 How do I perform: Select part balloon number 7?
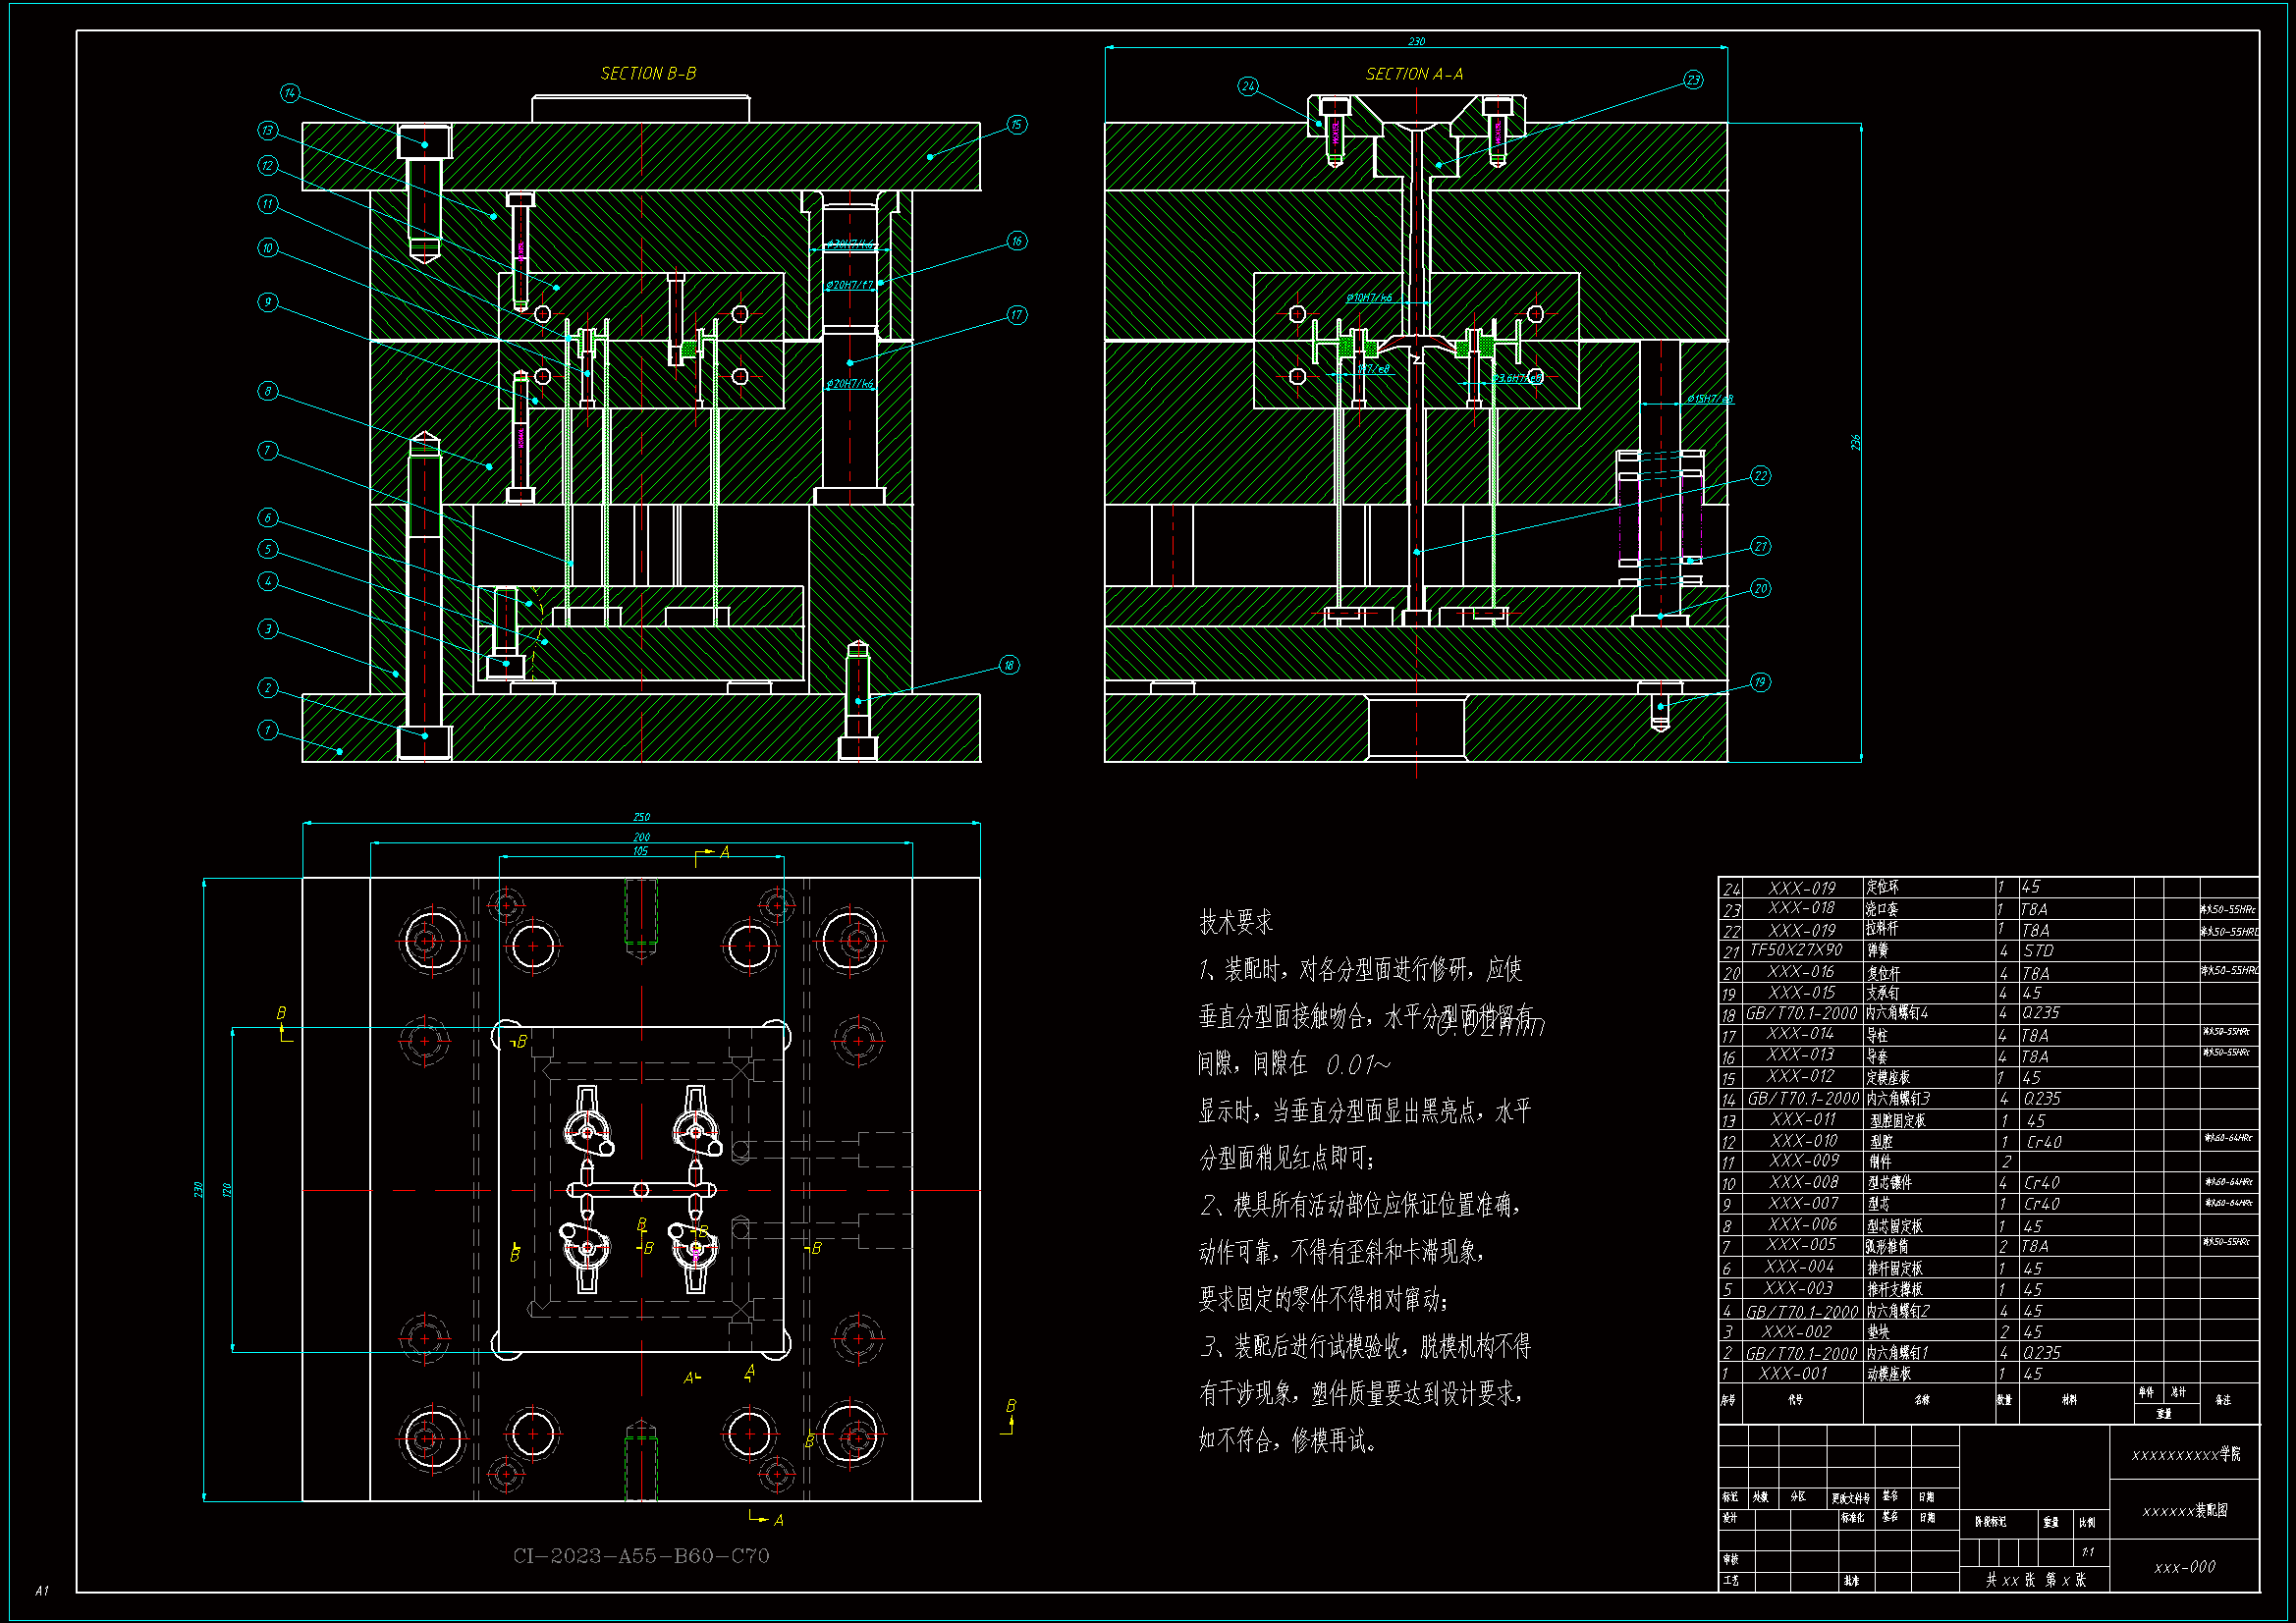(x=267, y=450)
